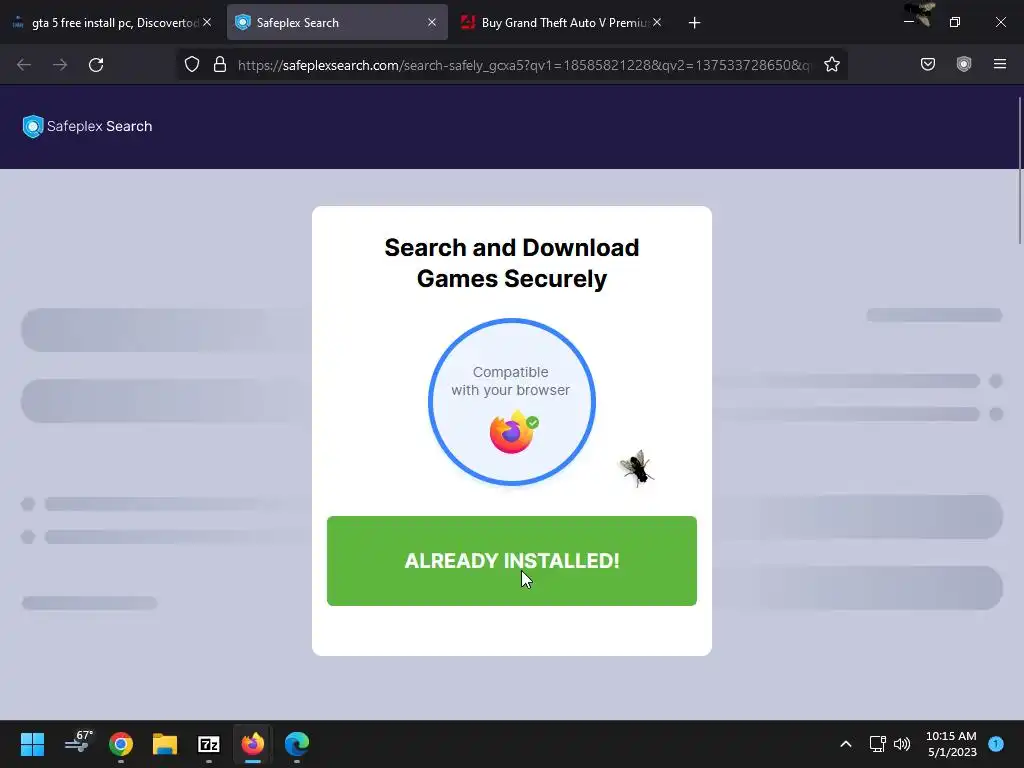This screenshot has height=768, width=1024.
Task: Go back to previous page
Action: (24, 65)
